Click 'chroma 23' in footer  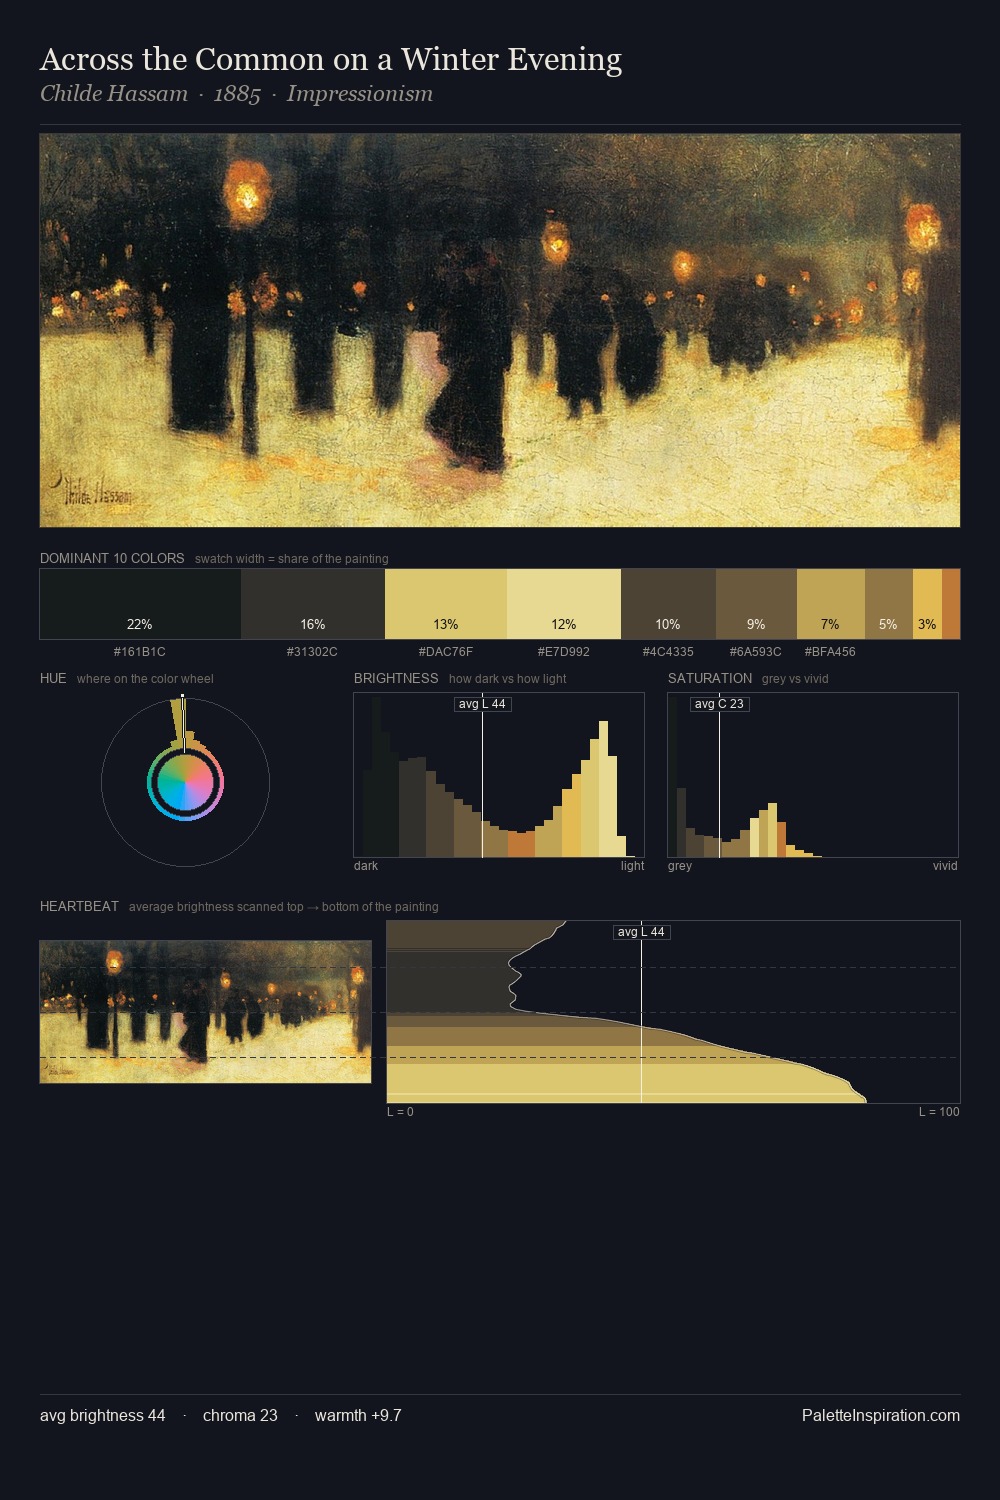click(x=240, y=1415)
